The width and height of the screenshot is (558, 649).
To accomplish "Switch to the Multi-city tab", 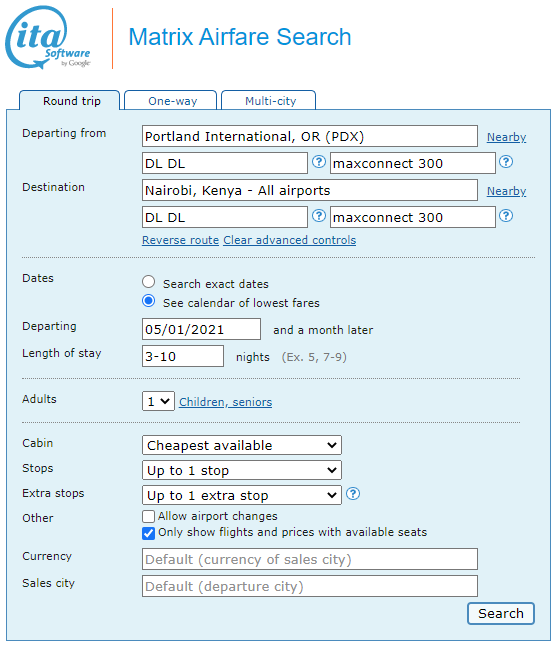I will (269, 101).
